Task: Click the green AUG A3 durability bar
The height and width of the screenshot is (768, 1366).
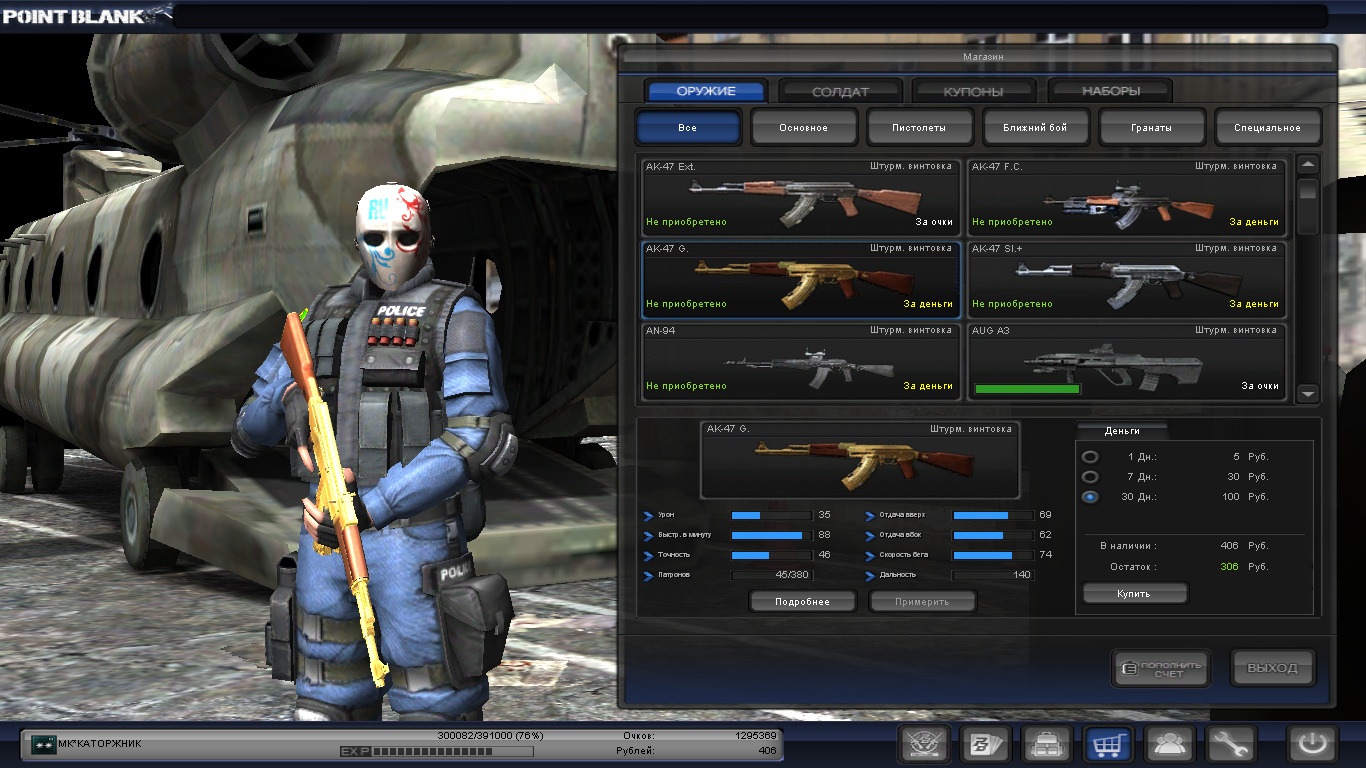Action: (1027, 388)
